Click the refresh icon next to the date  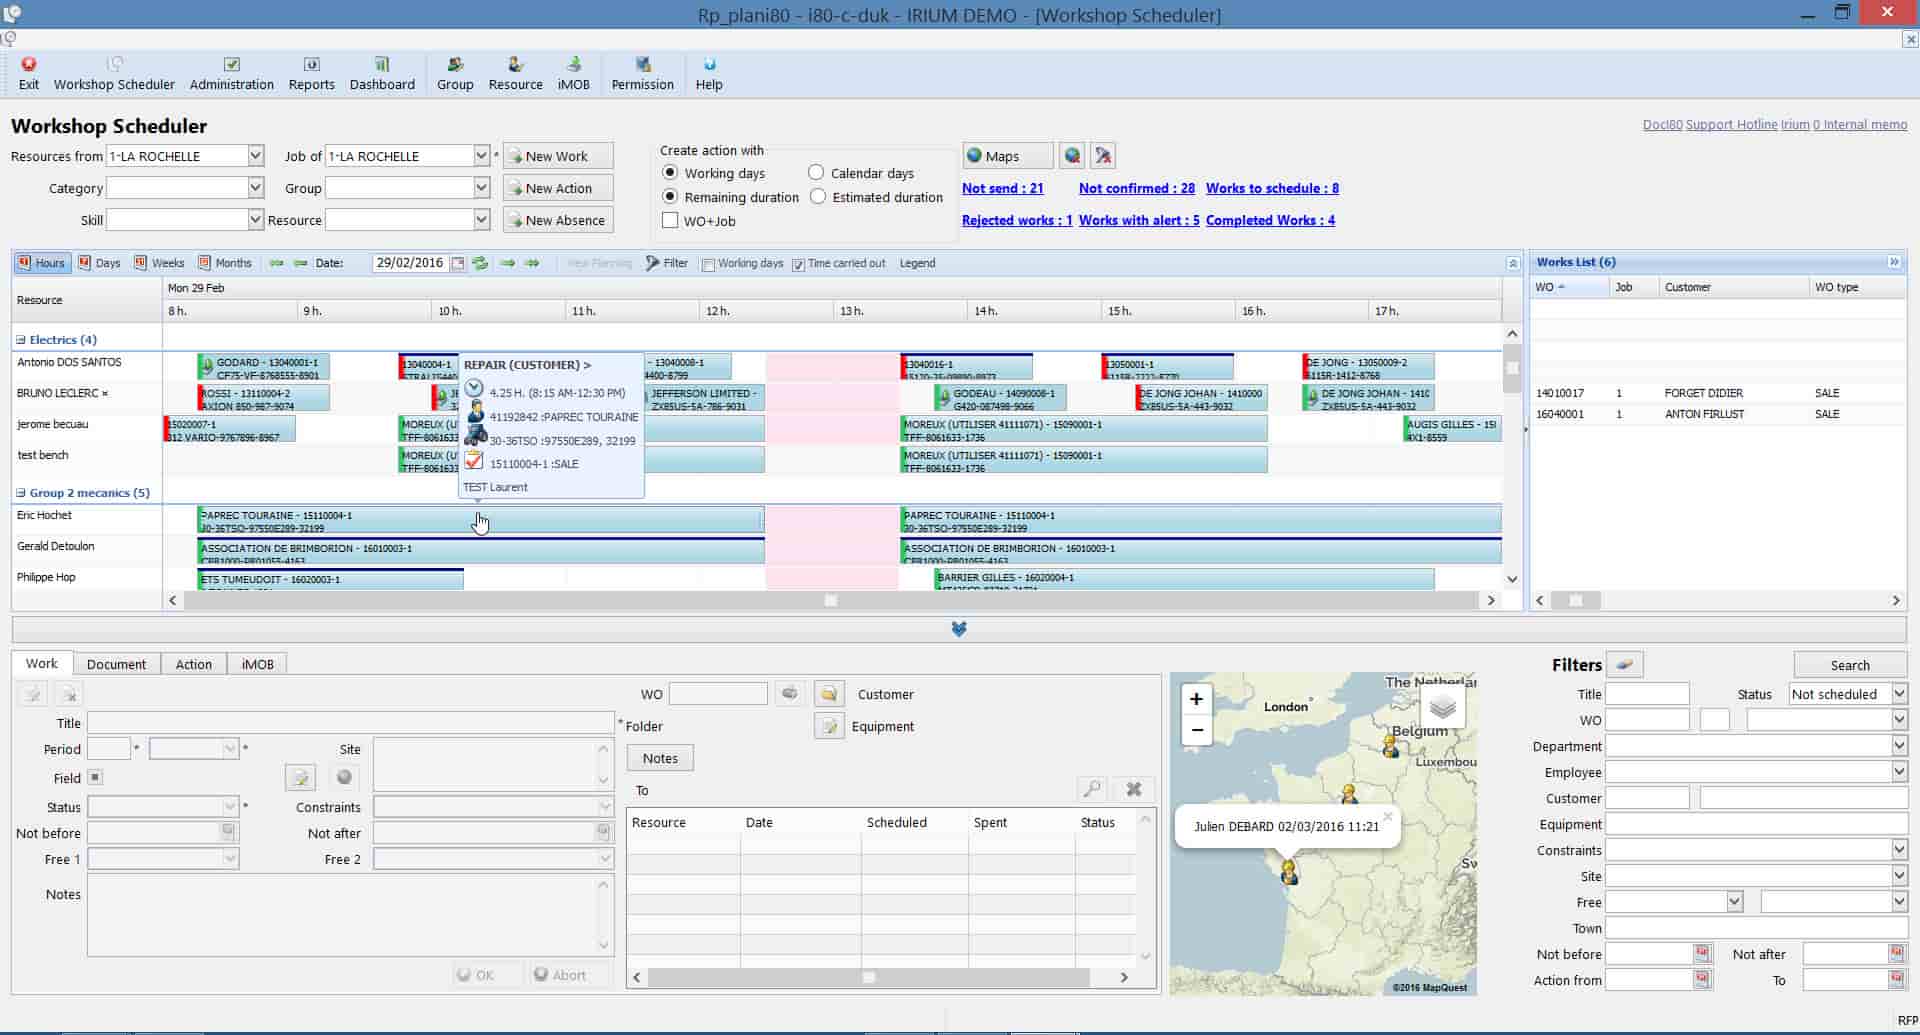(x=480, y=263)
